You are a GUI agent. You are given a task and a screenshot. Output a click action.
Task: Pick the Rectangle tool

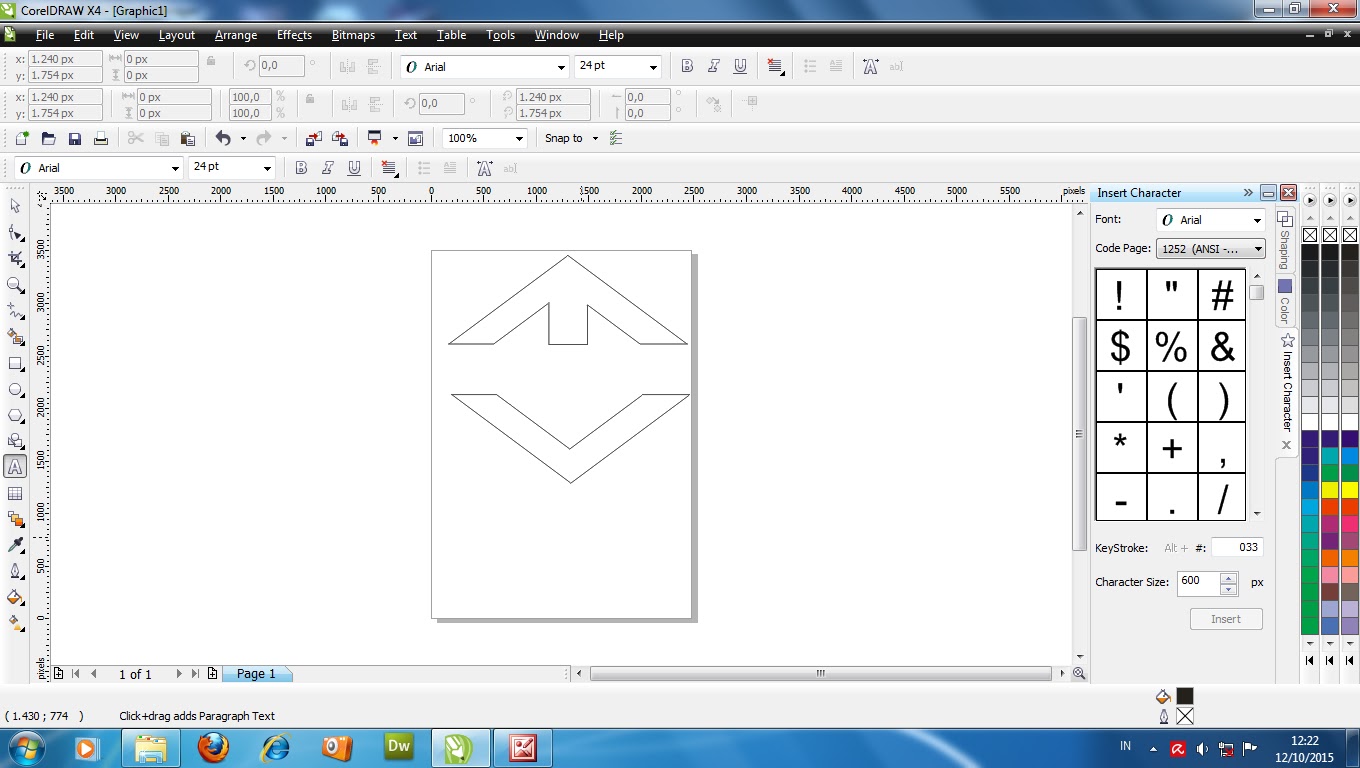pos(15,363)
